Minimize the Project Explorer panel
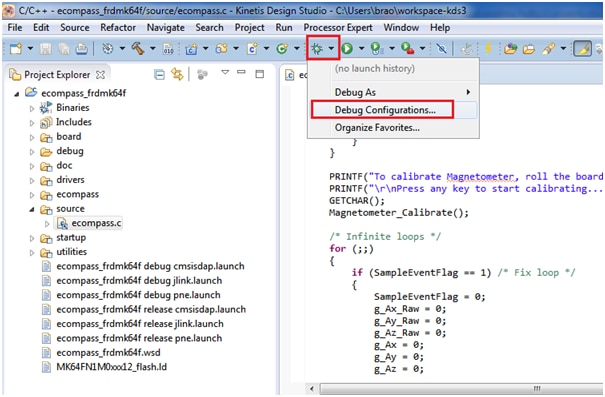This screenshot has width=605, height=397. point(242,72)
